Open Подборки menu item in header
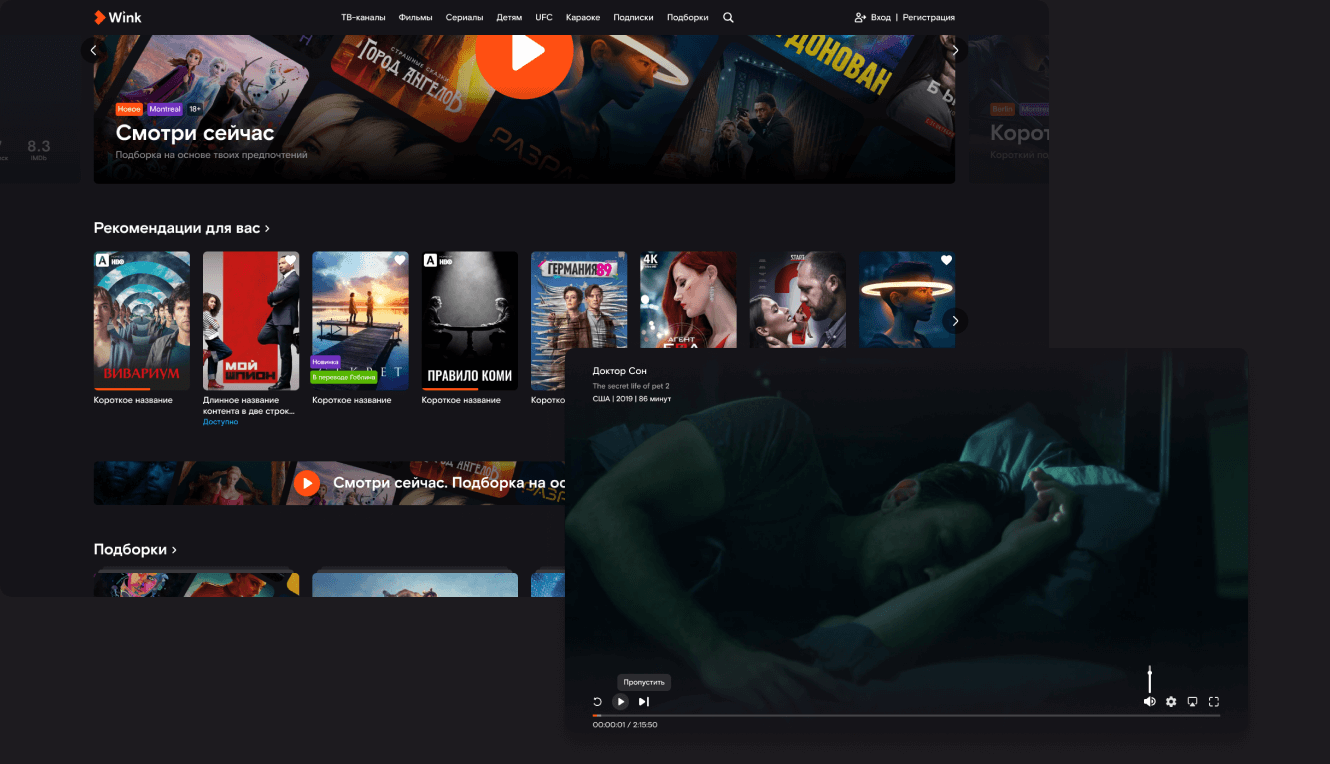Image resolution: width=1330 pixels, height=764 pixels. click(688, 17)
